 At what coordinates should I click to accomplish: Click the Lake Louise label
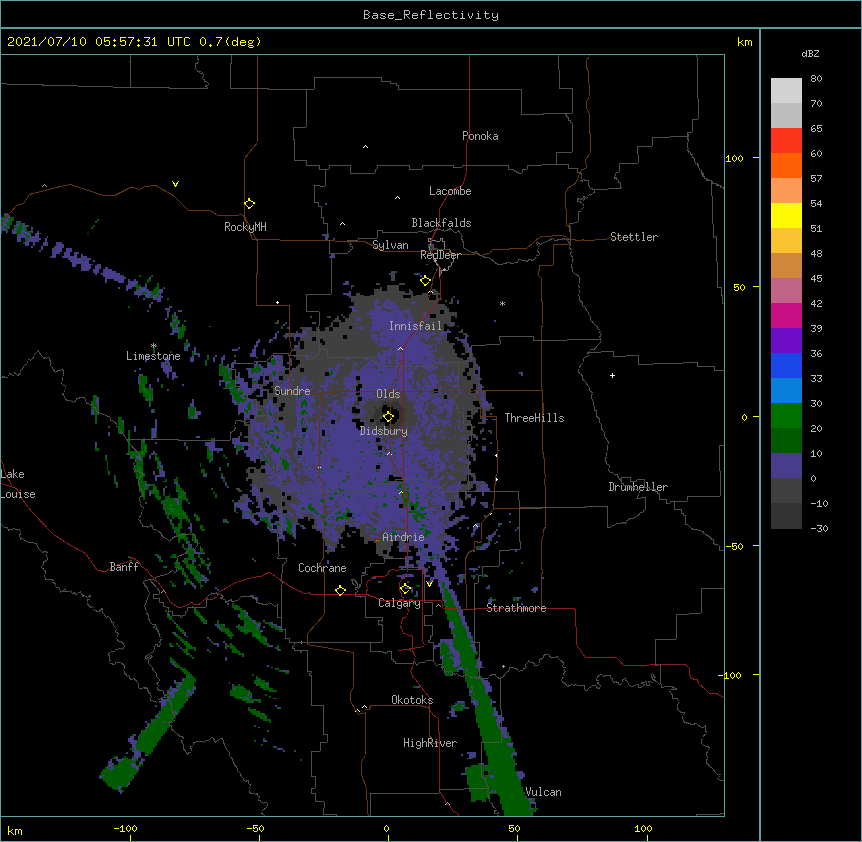click(18, 484)
